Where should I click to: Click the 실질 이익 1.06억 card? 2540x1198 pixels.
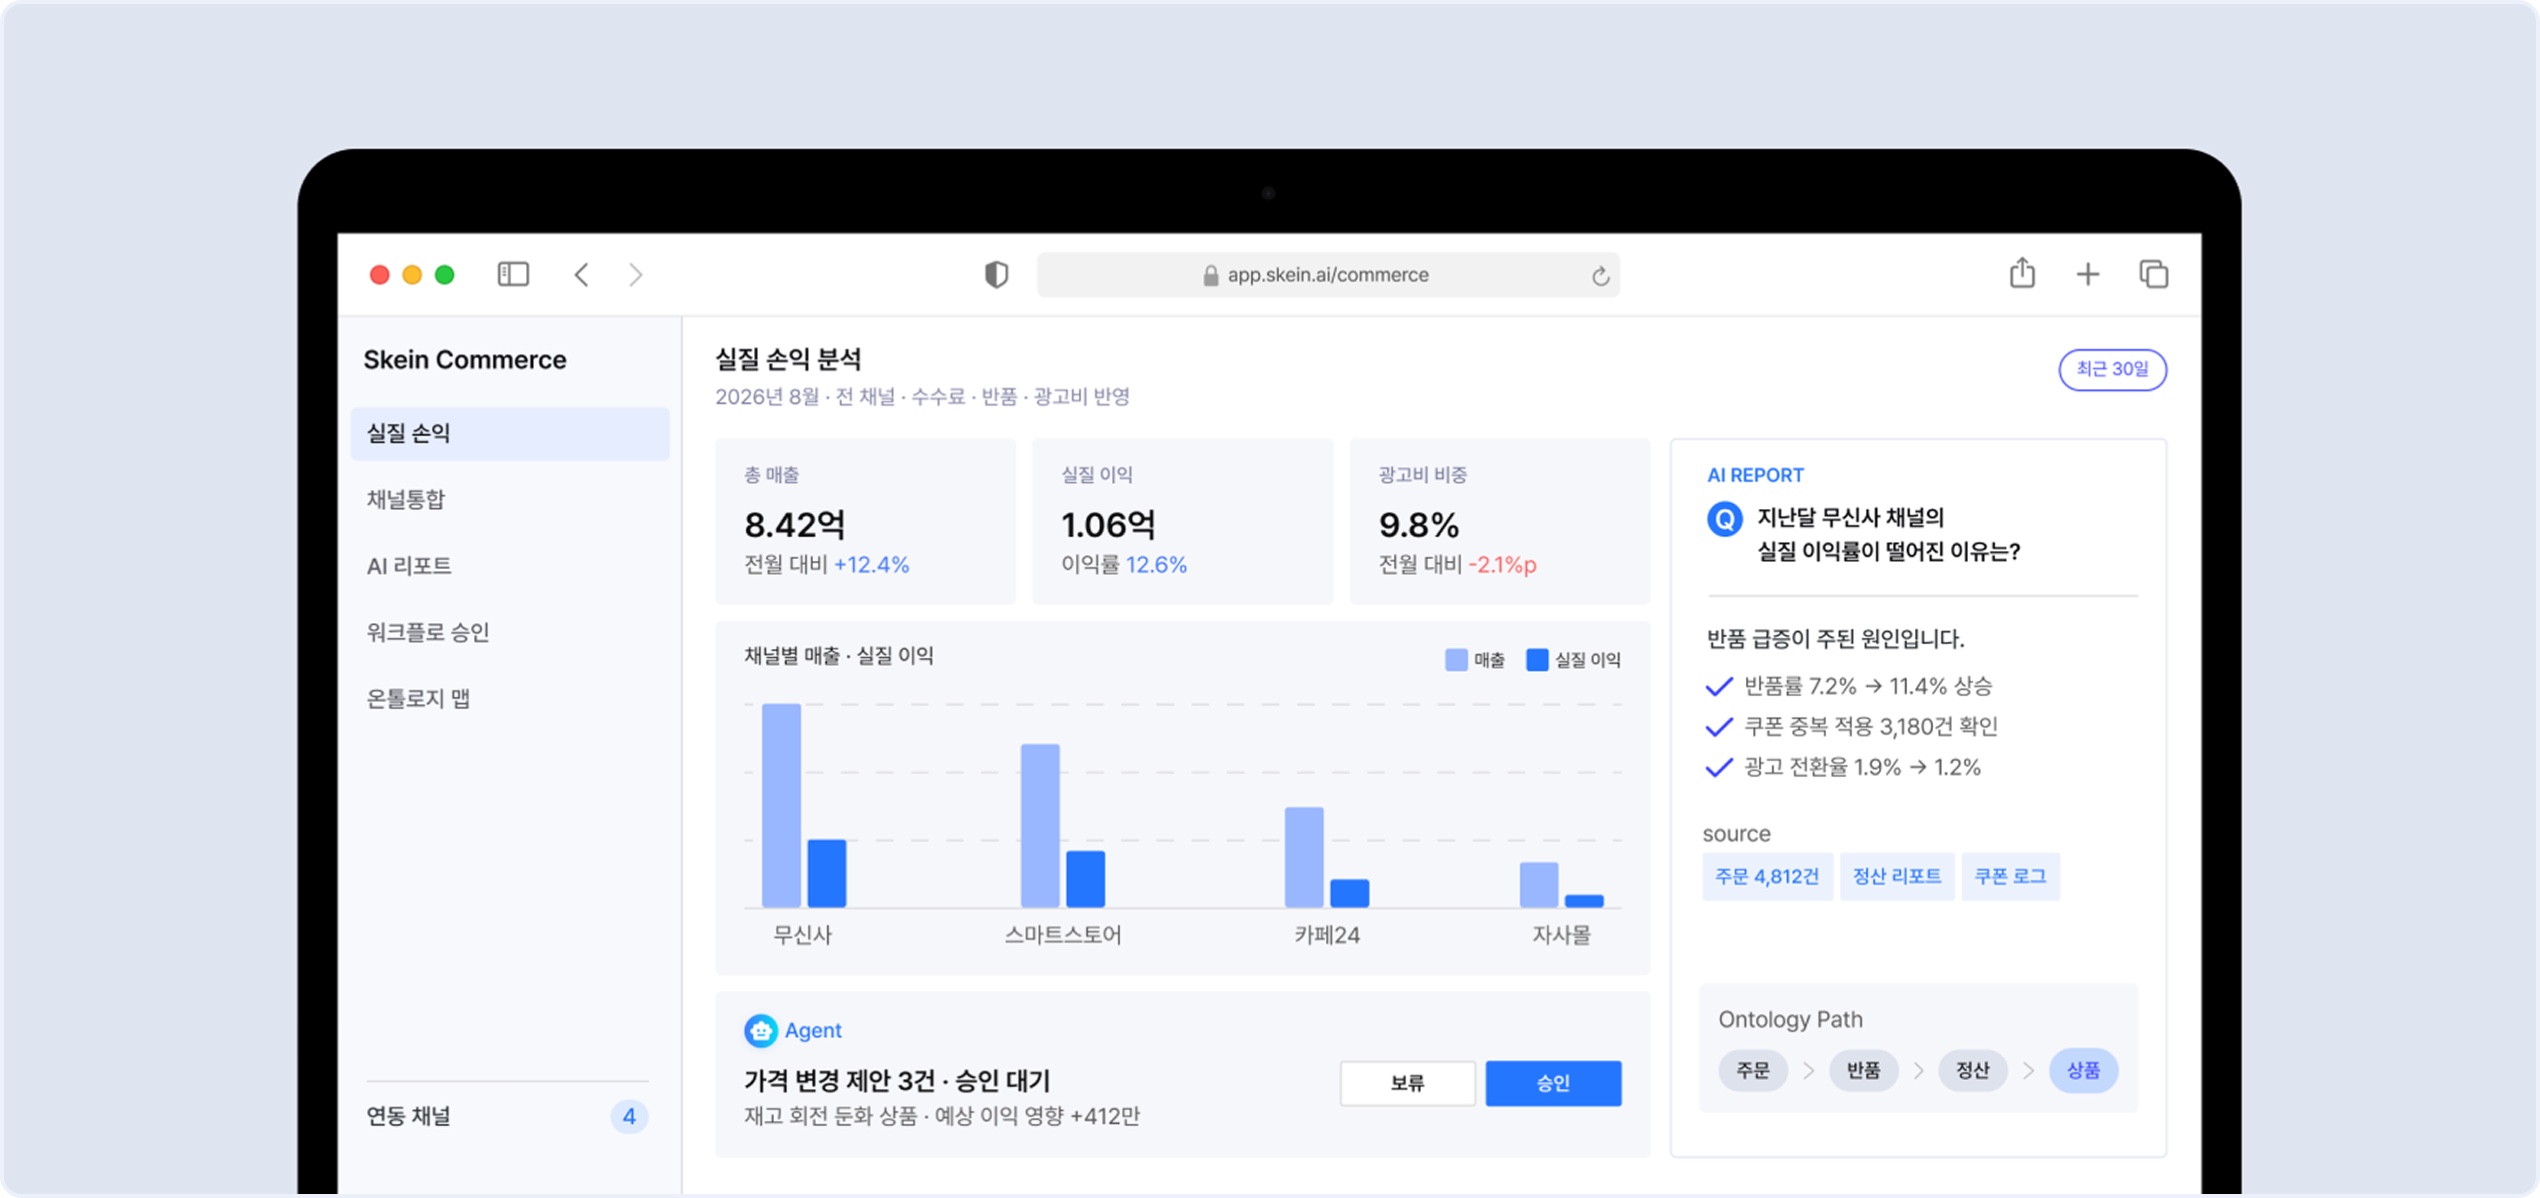pos(1182,521)
